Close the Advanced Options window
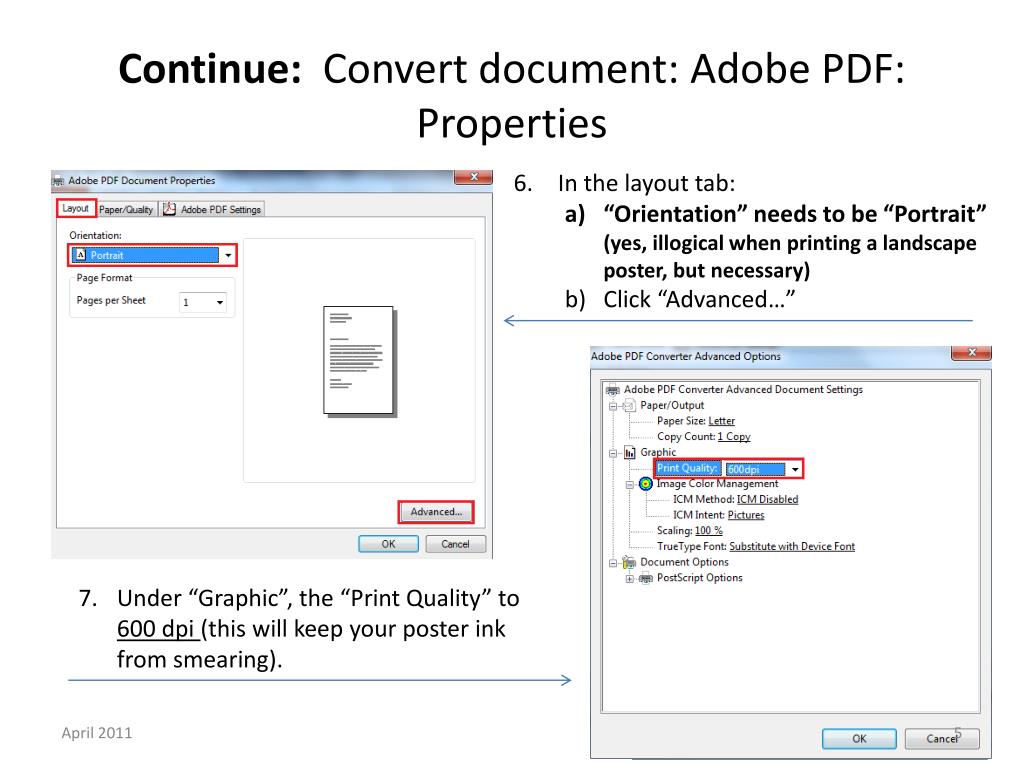Viewport: 1024px width, 768px height. (971, 353)
